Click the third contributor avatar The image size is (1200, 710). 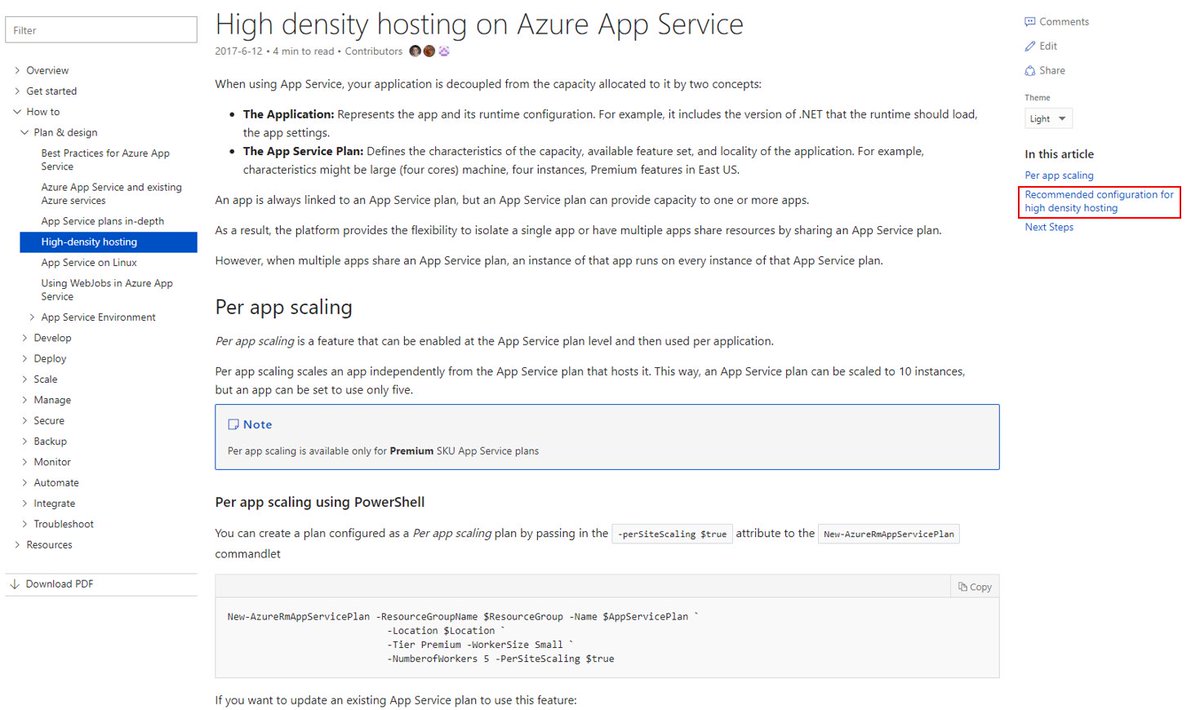[x=443, y=51]
